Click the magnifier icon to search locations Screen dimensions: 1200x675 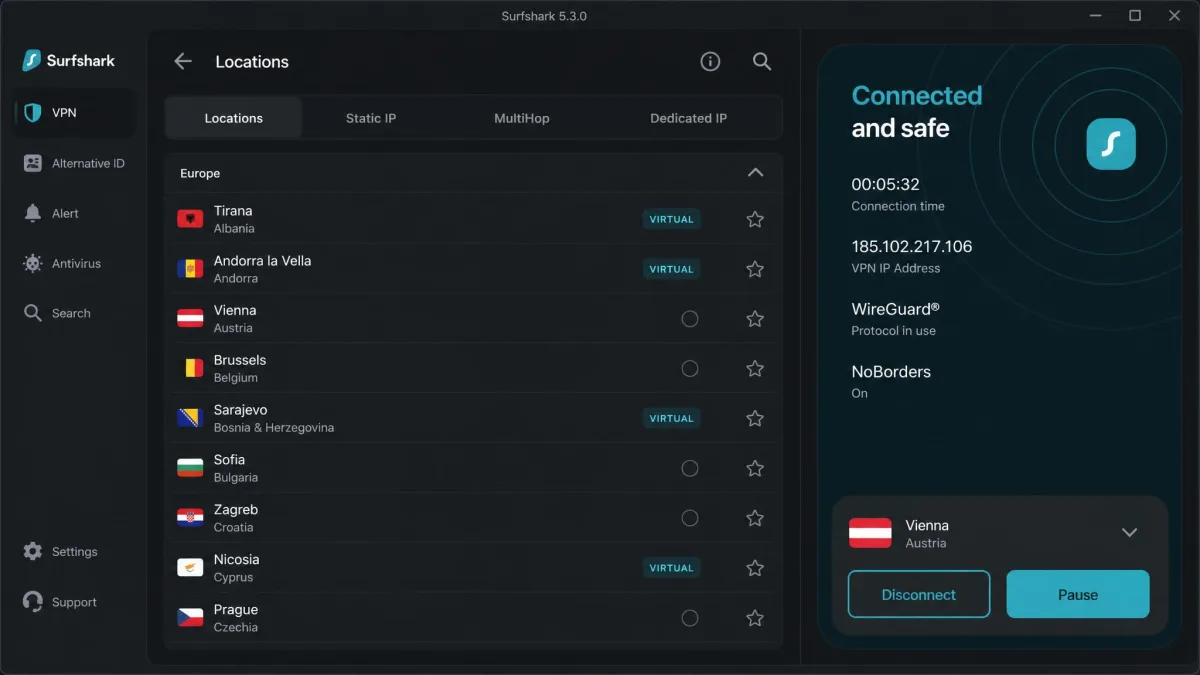762,61
